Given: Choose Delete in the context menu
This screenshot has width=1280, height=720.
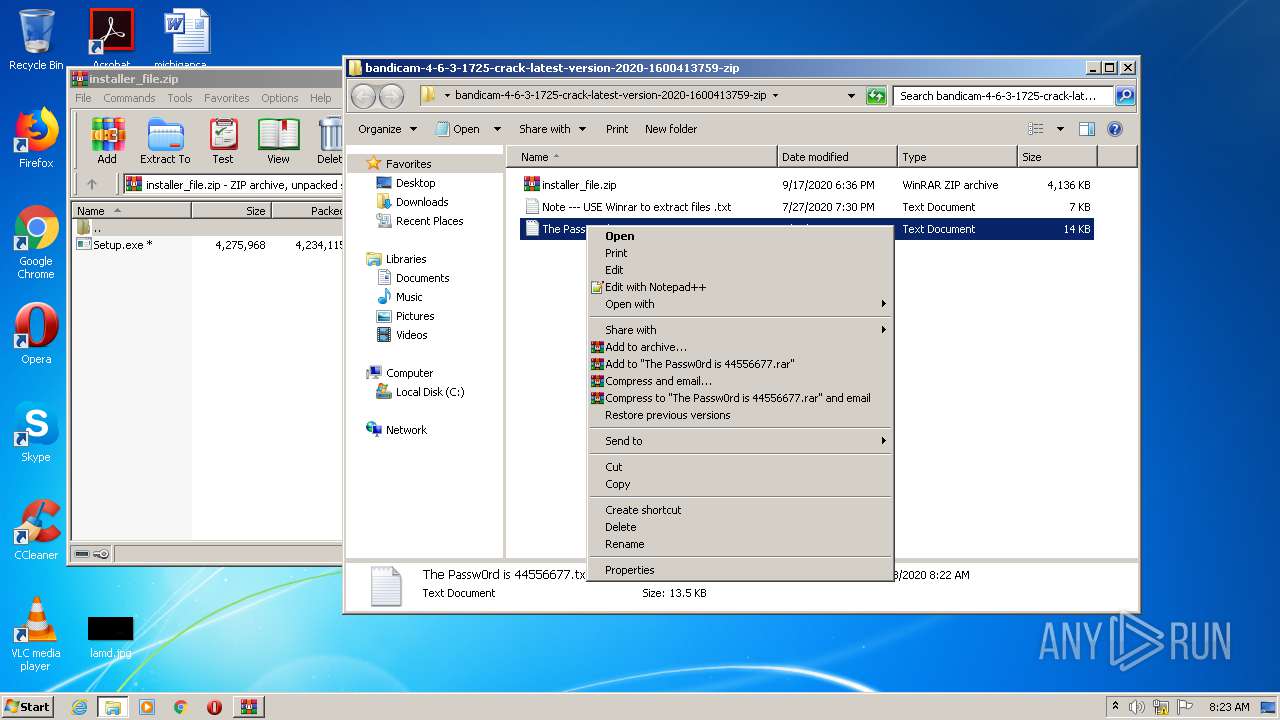Looking at the screenshot, I should coord(739,527).
